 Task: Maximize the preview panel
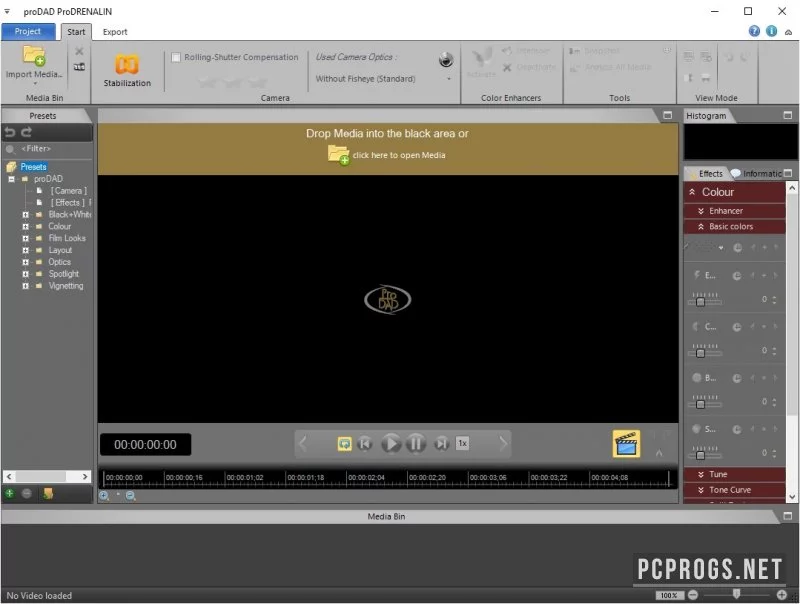pos(667,115)
